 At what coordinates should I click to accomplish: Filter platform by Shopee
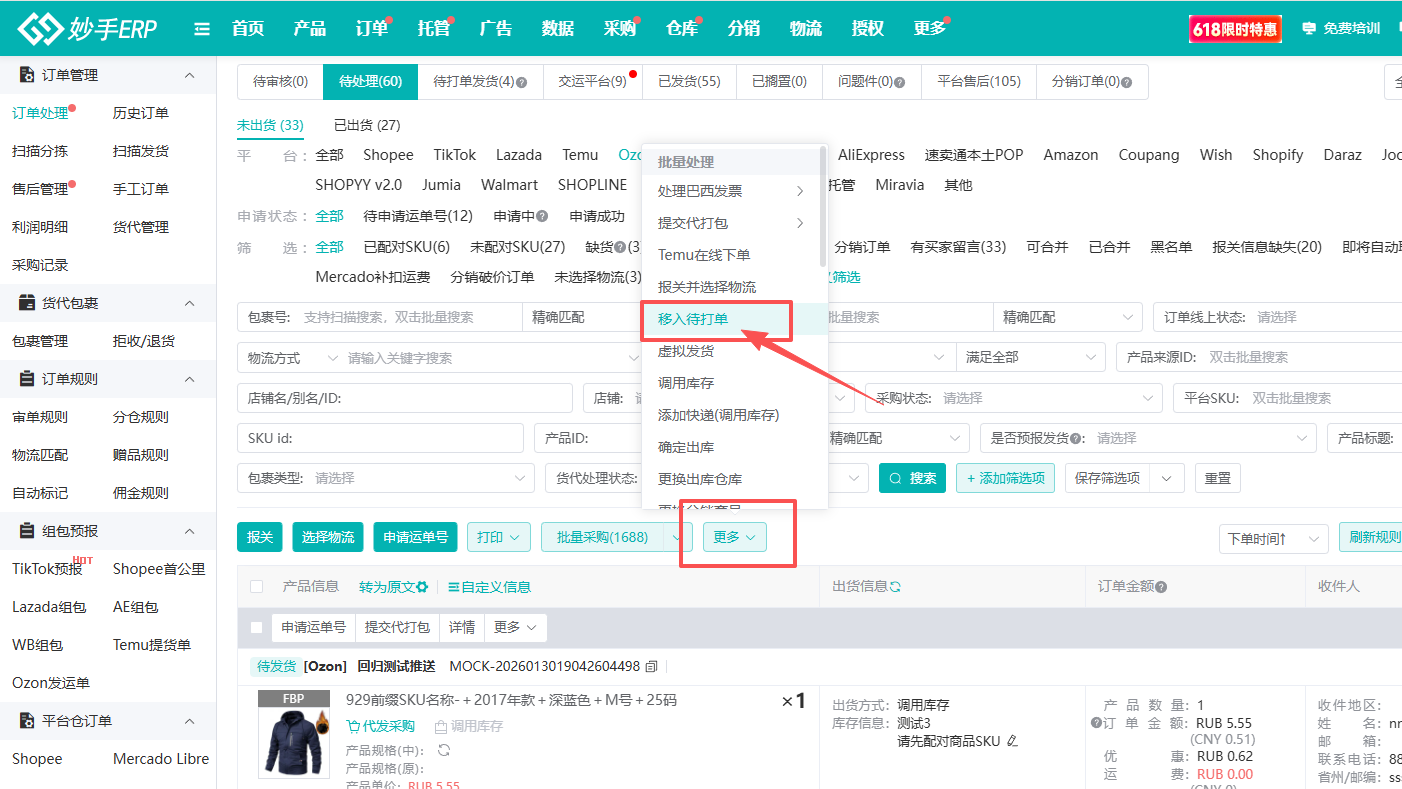coord(388,155)
